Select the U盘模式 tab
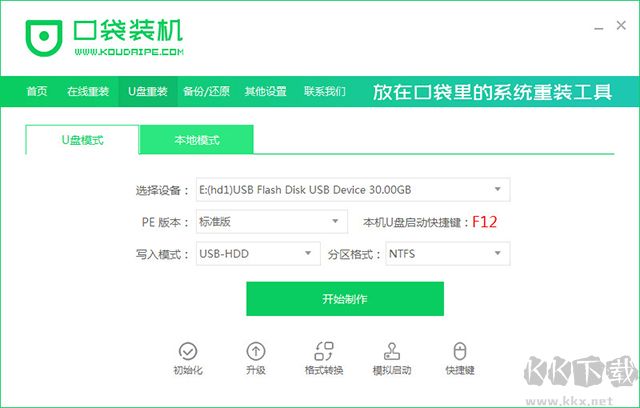This screenshot has width=640, height=408. click(82, 140)
